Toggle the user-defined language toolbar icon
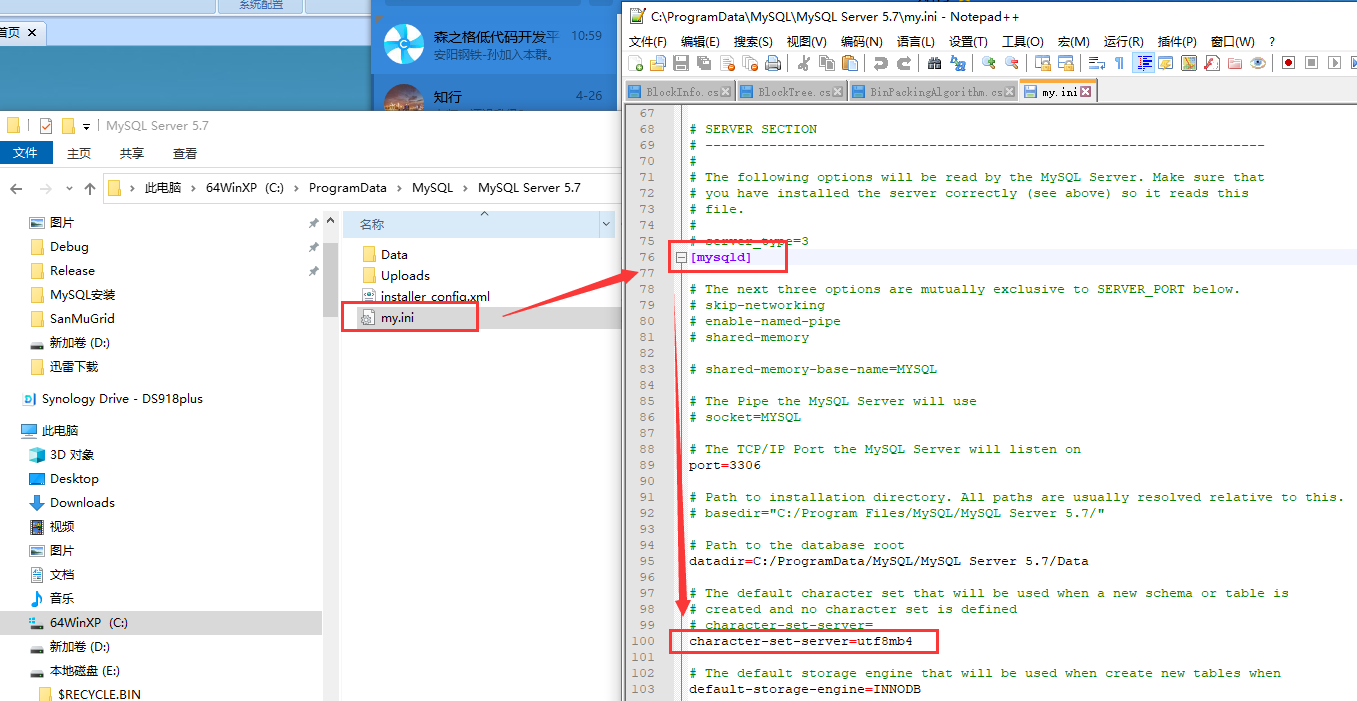The width and height of the screenshot is (1357, 701). tap(1166, 63)
